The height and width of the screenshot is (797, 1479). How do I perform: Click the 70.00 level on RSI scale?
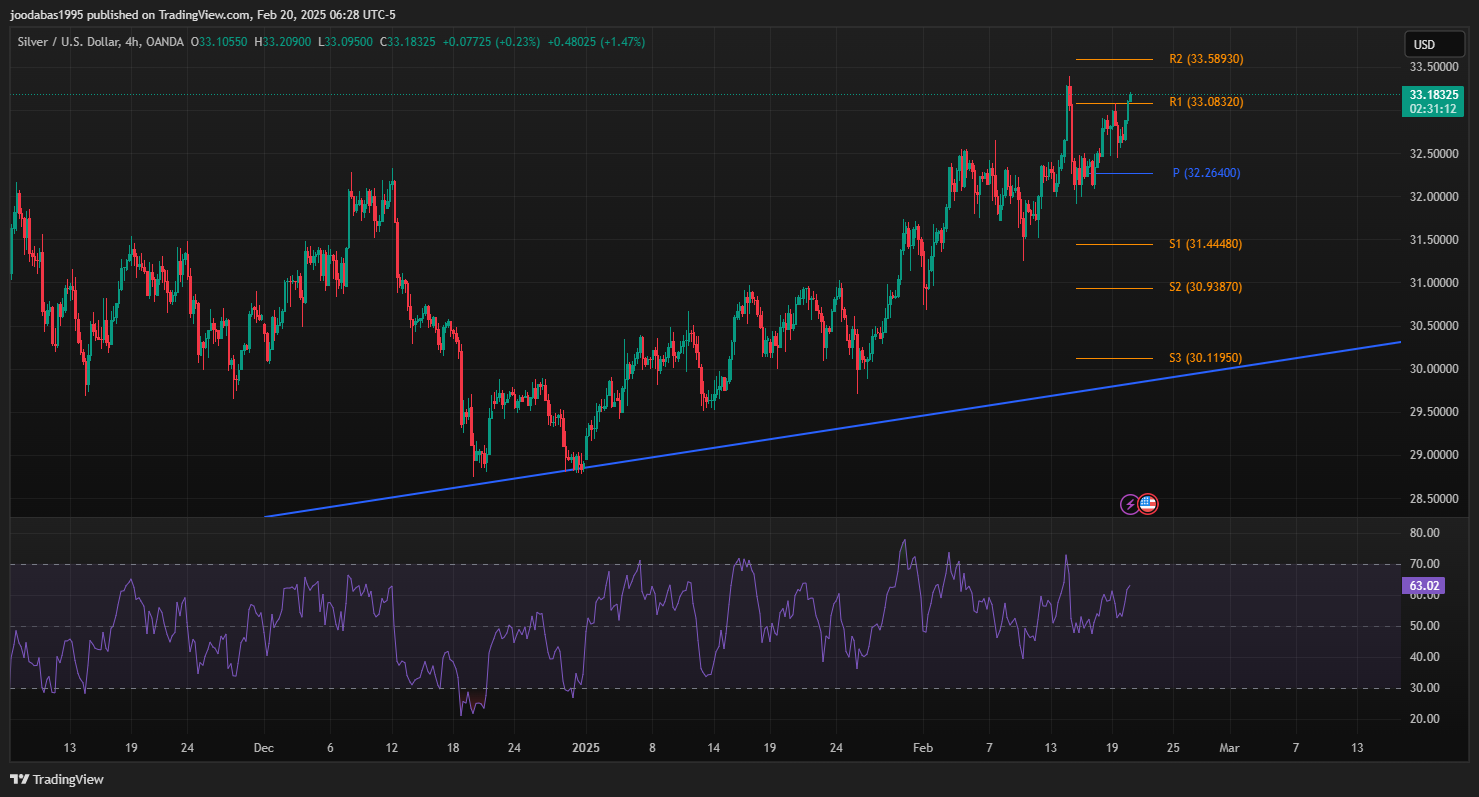[1424, 564]
